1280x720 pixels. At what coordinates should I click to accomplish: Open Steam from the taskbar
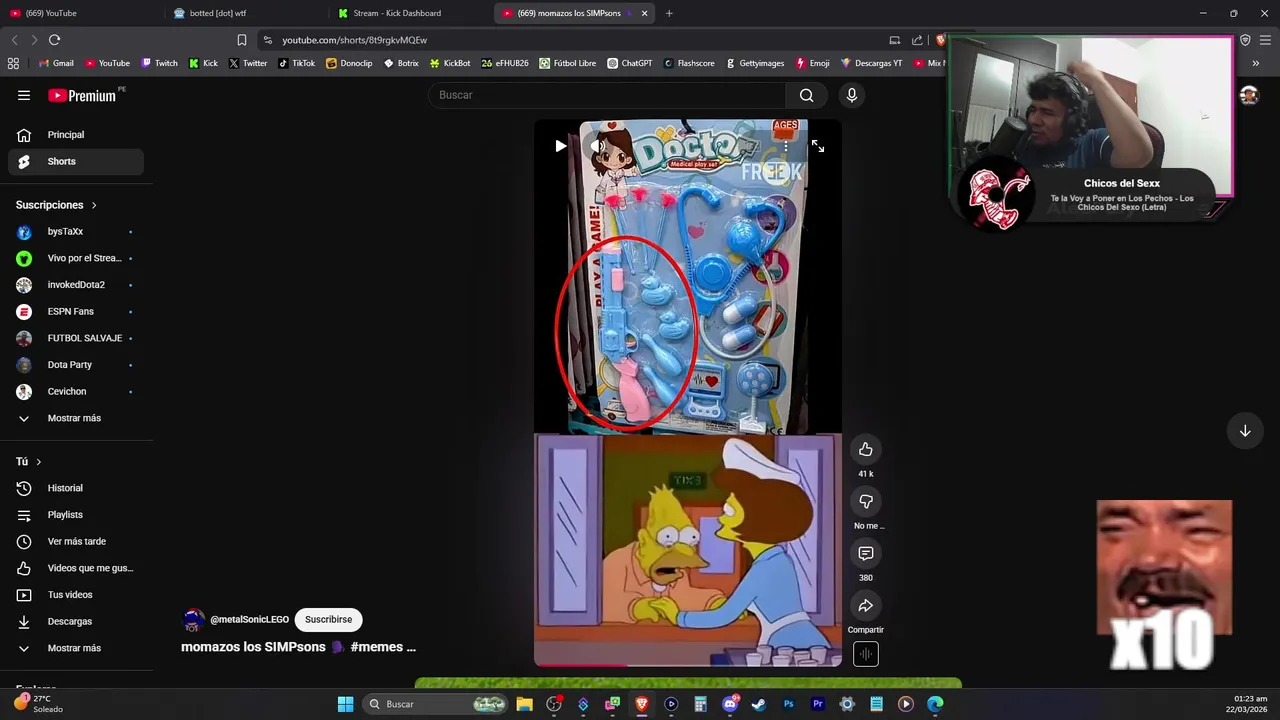click(759, 704)
